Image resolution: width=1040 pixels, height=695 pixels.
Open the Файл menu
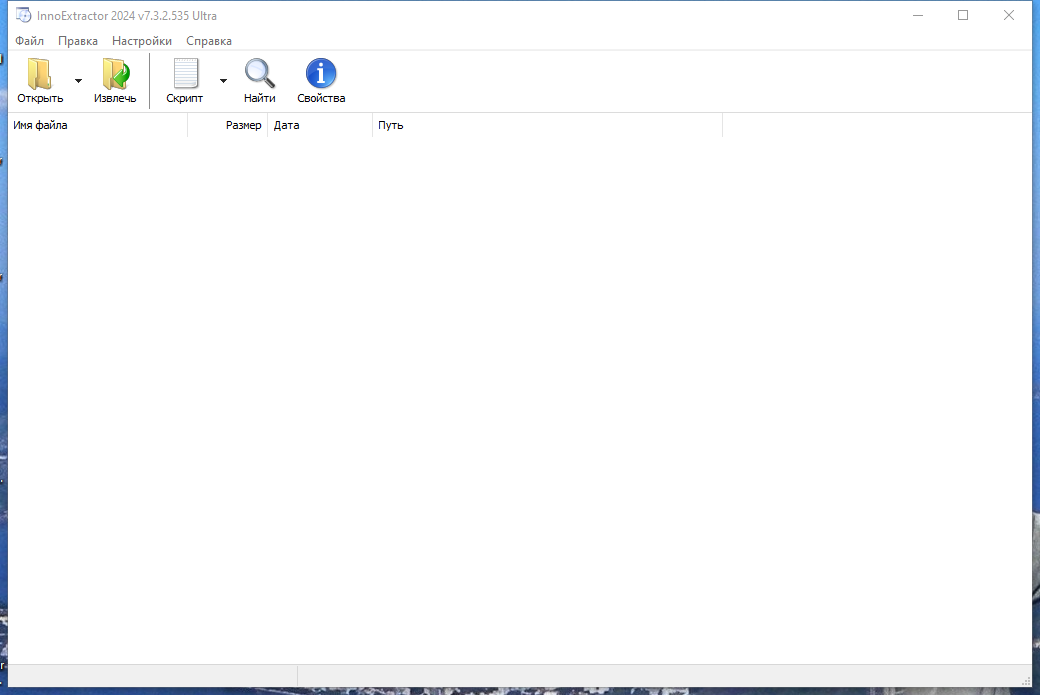click(x=28, y=41)
